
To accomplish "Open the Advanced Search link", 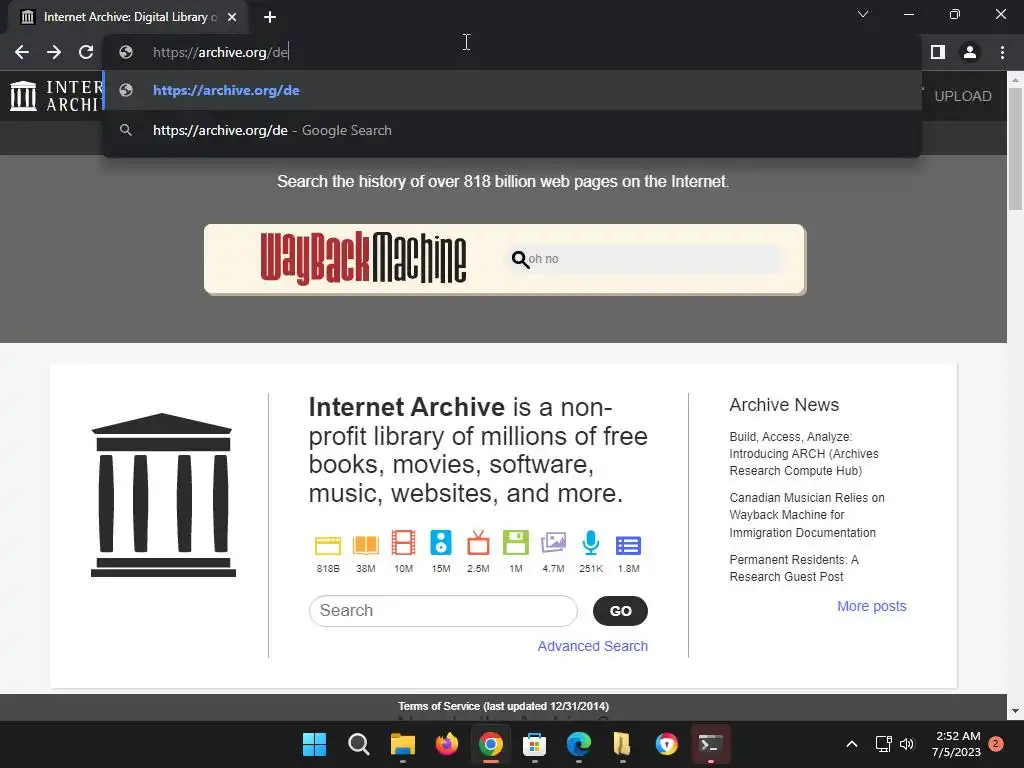I will pyautogui.click(x=592, y=646).
